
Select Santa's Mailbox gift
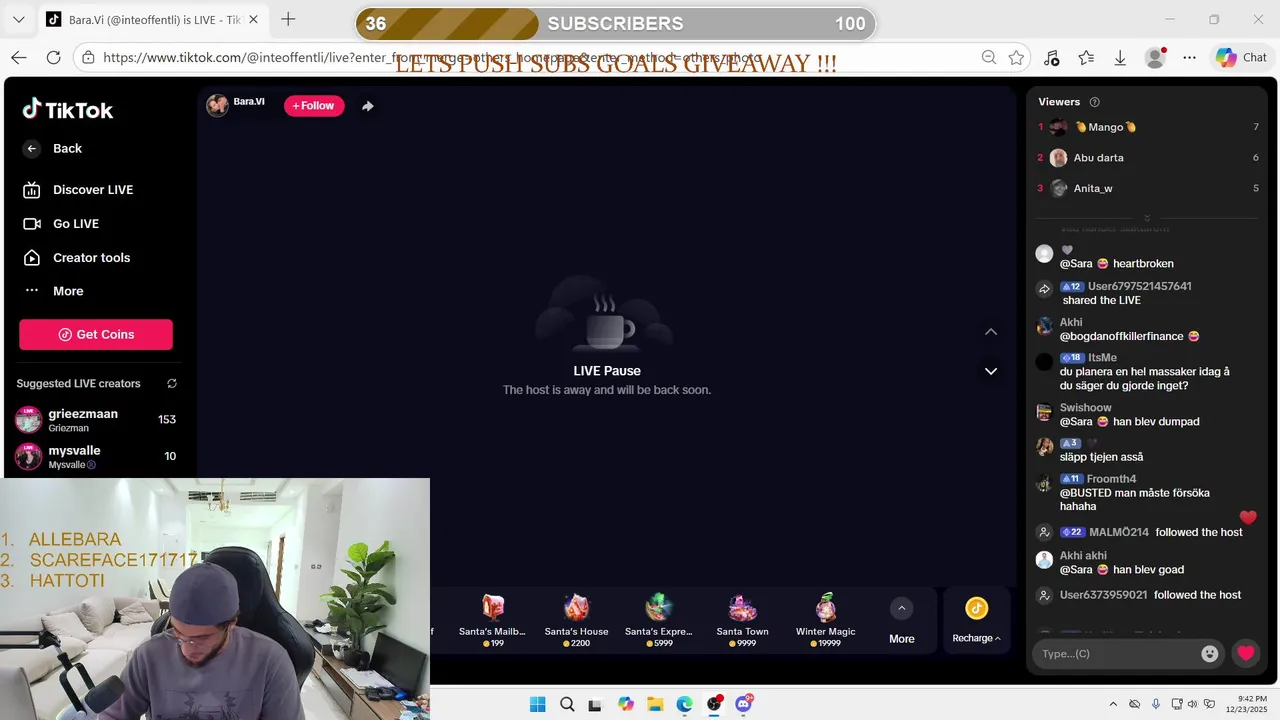coord(492,620)
